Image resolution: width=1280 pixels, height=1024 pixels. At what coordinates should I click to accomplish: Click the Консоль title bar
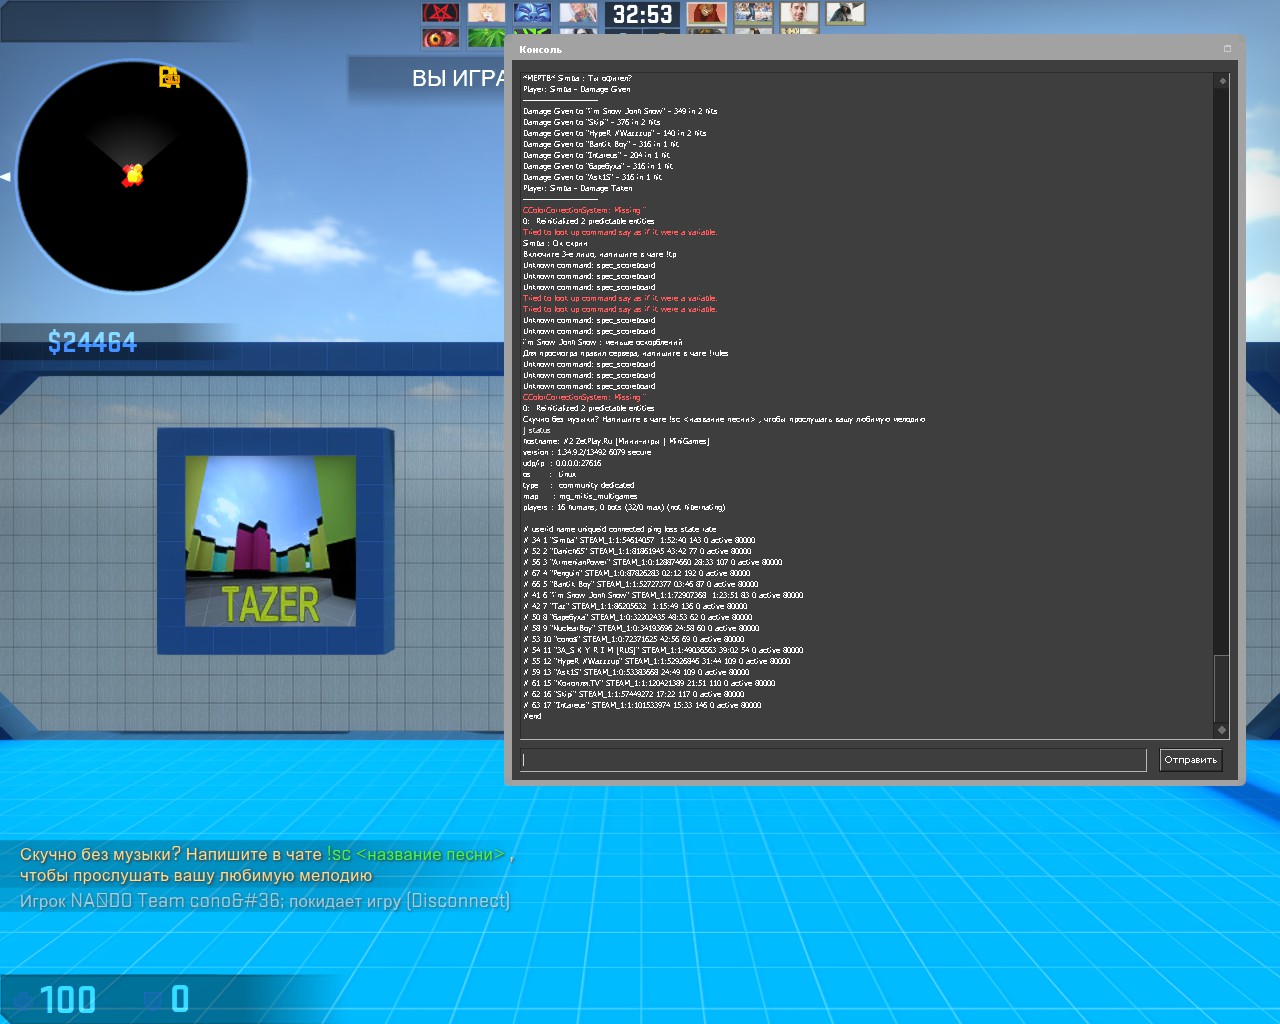[x=860, y=49]
